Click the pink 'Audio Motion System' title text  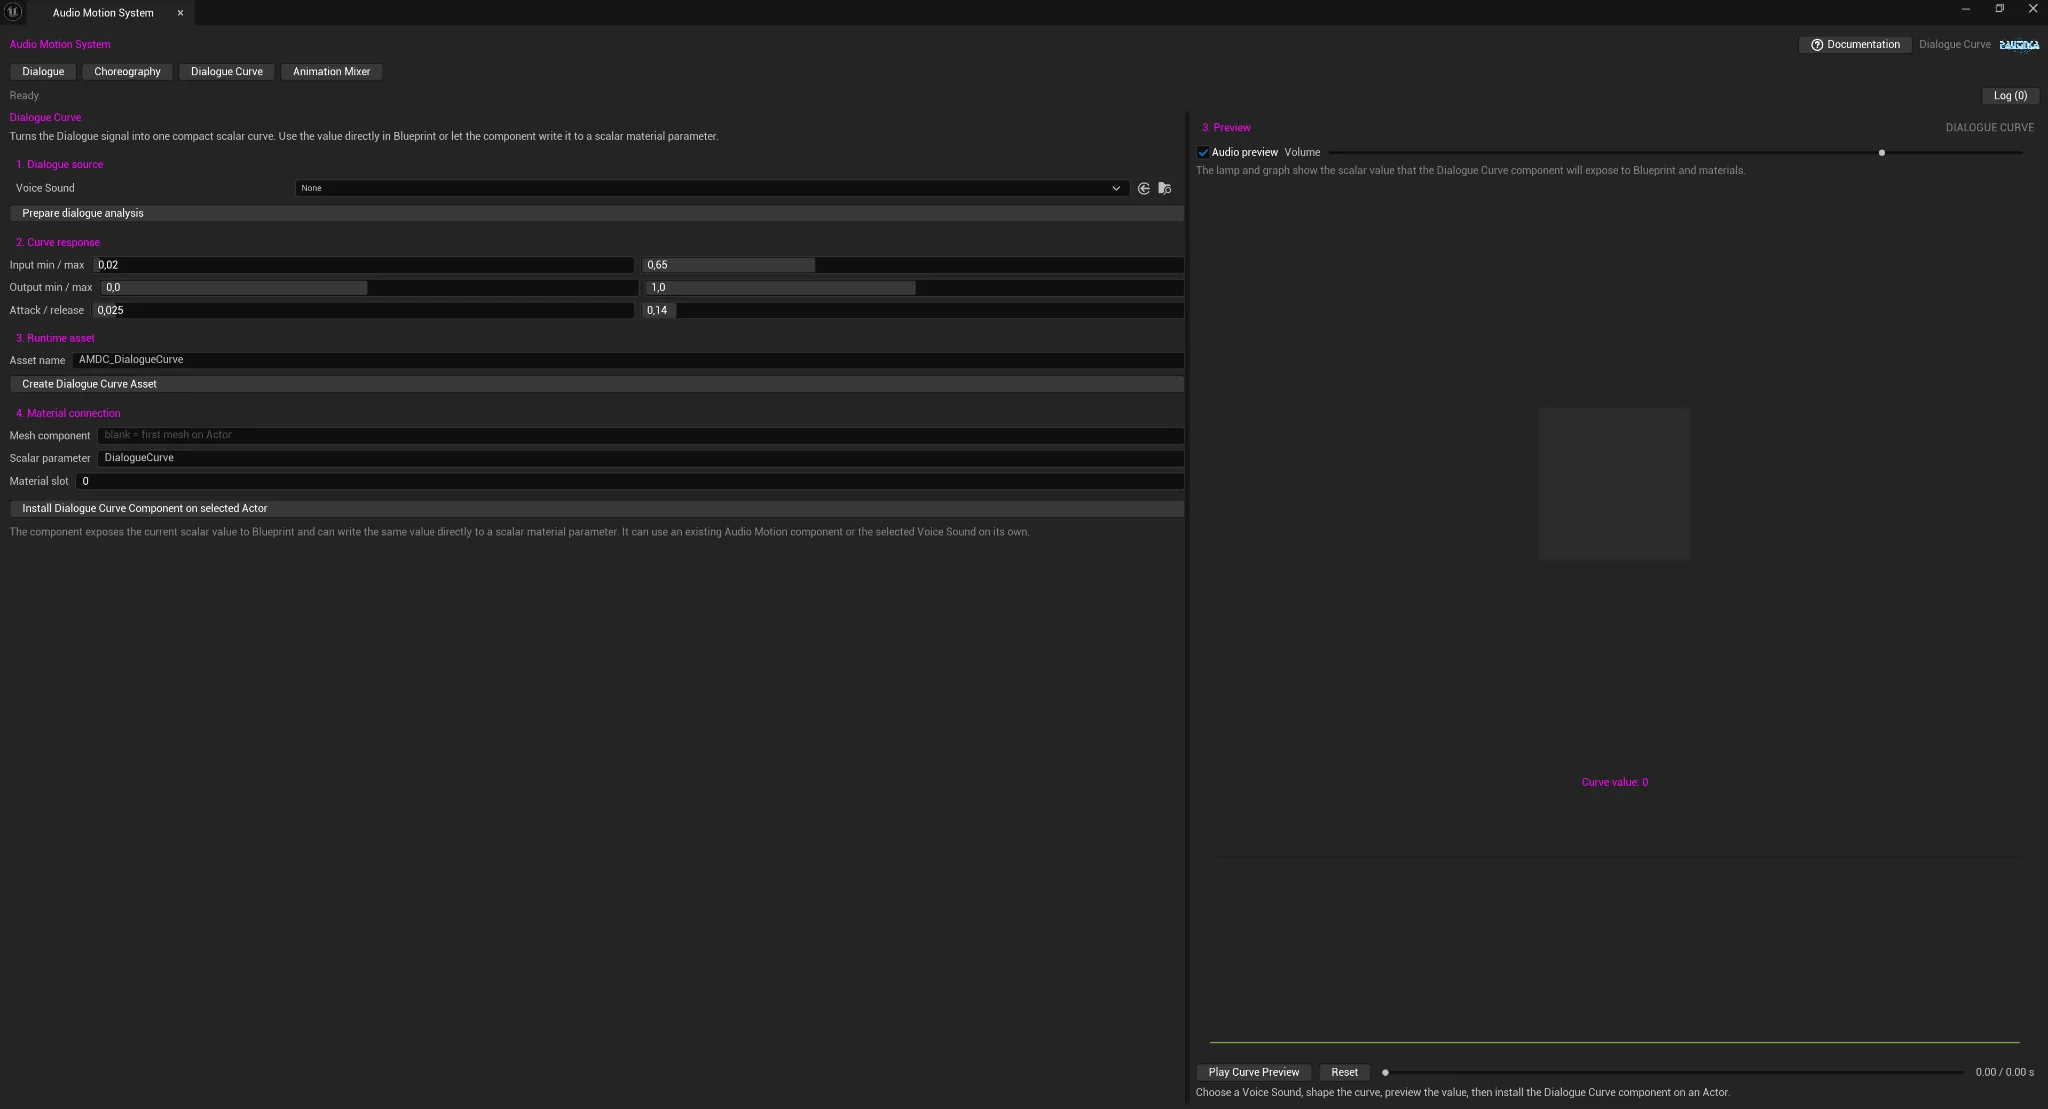click(60, 45)
